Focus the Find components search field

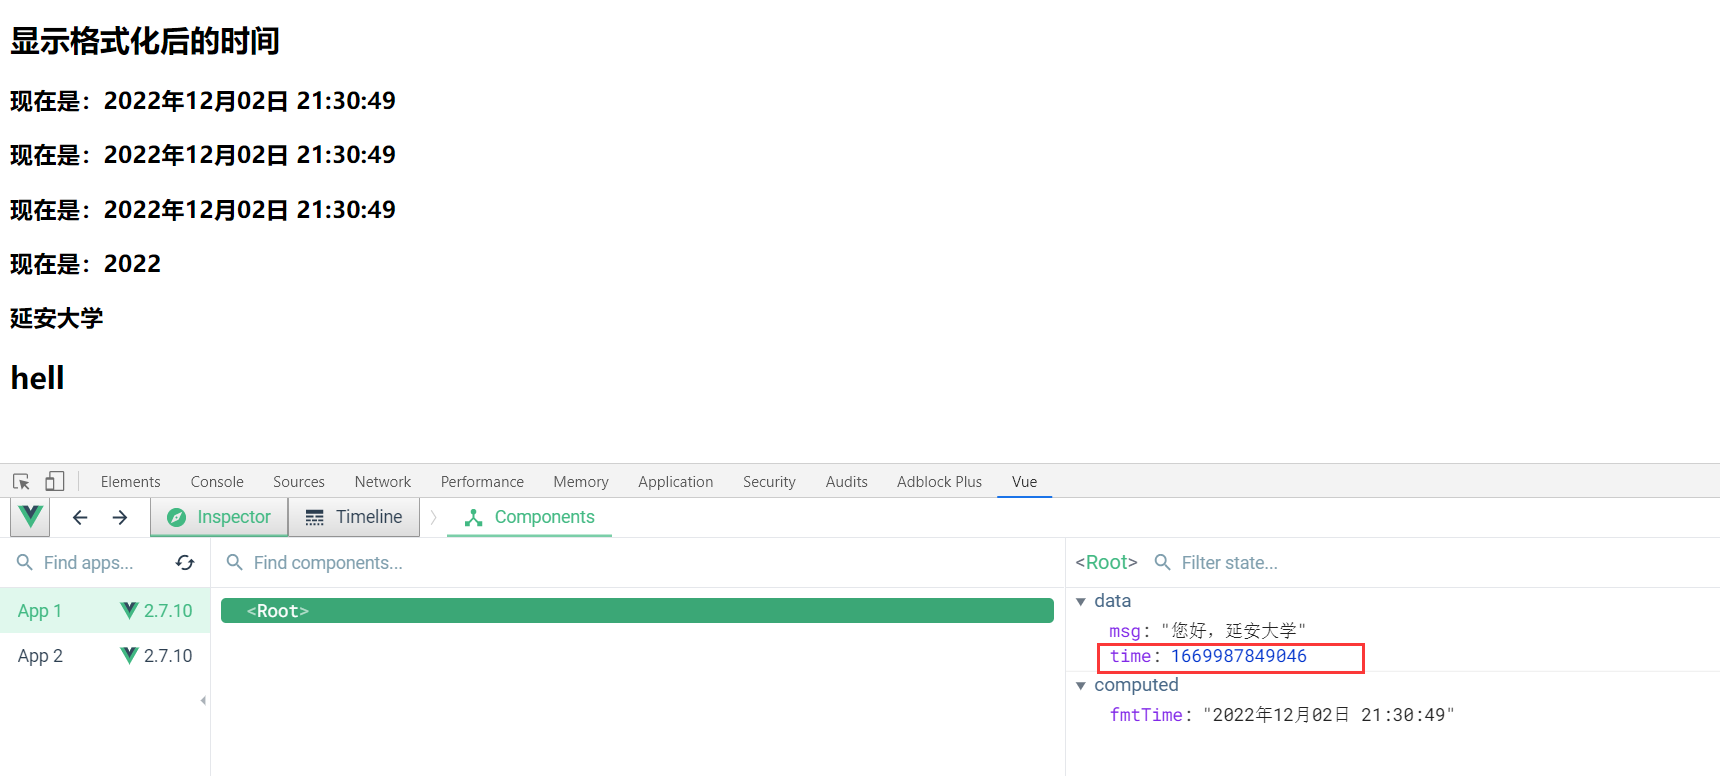coord(328,562)
